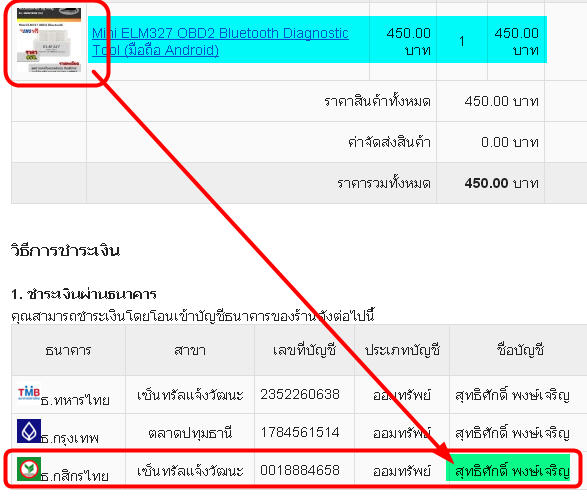Click the ค่าจัดส่งสินค้า label
The height and width of the screenshot is (497, 587).
pos(389,142)
